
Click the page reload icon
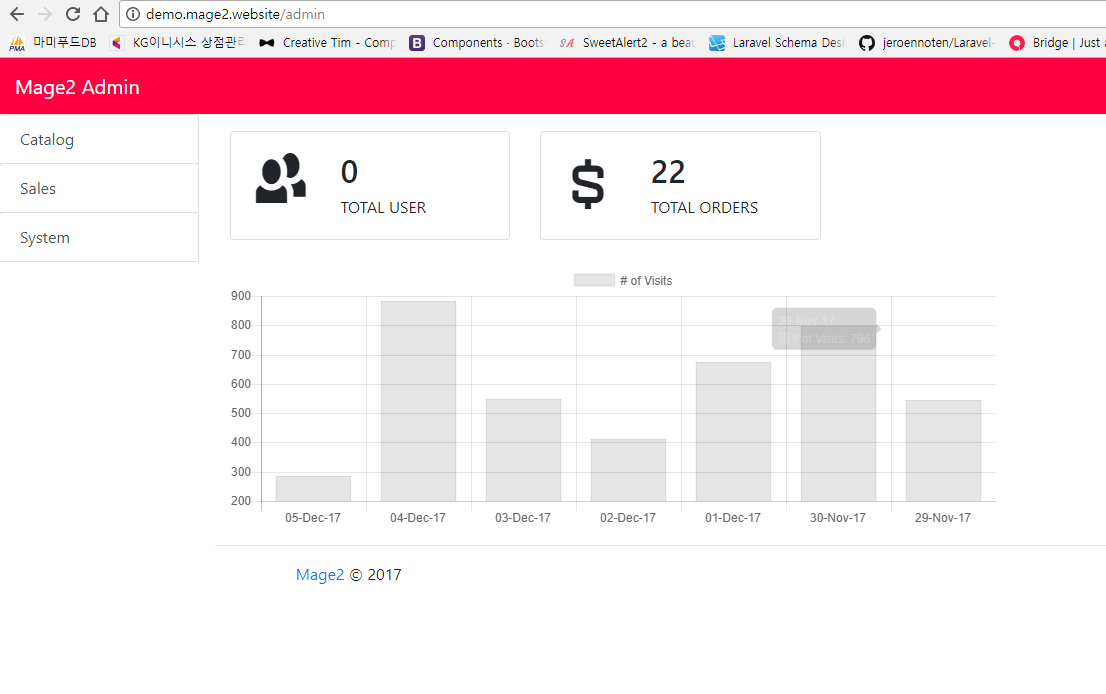click(71, 15)
